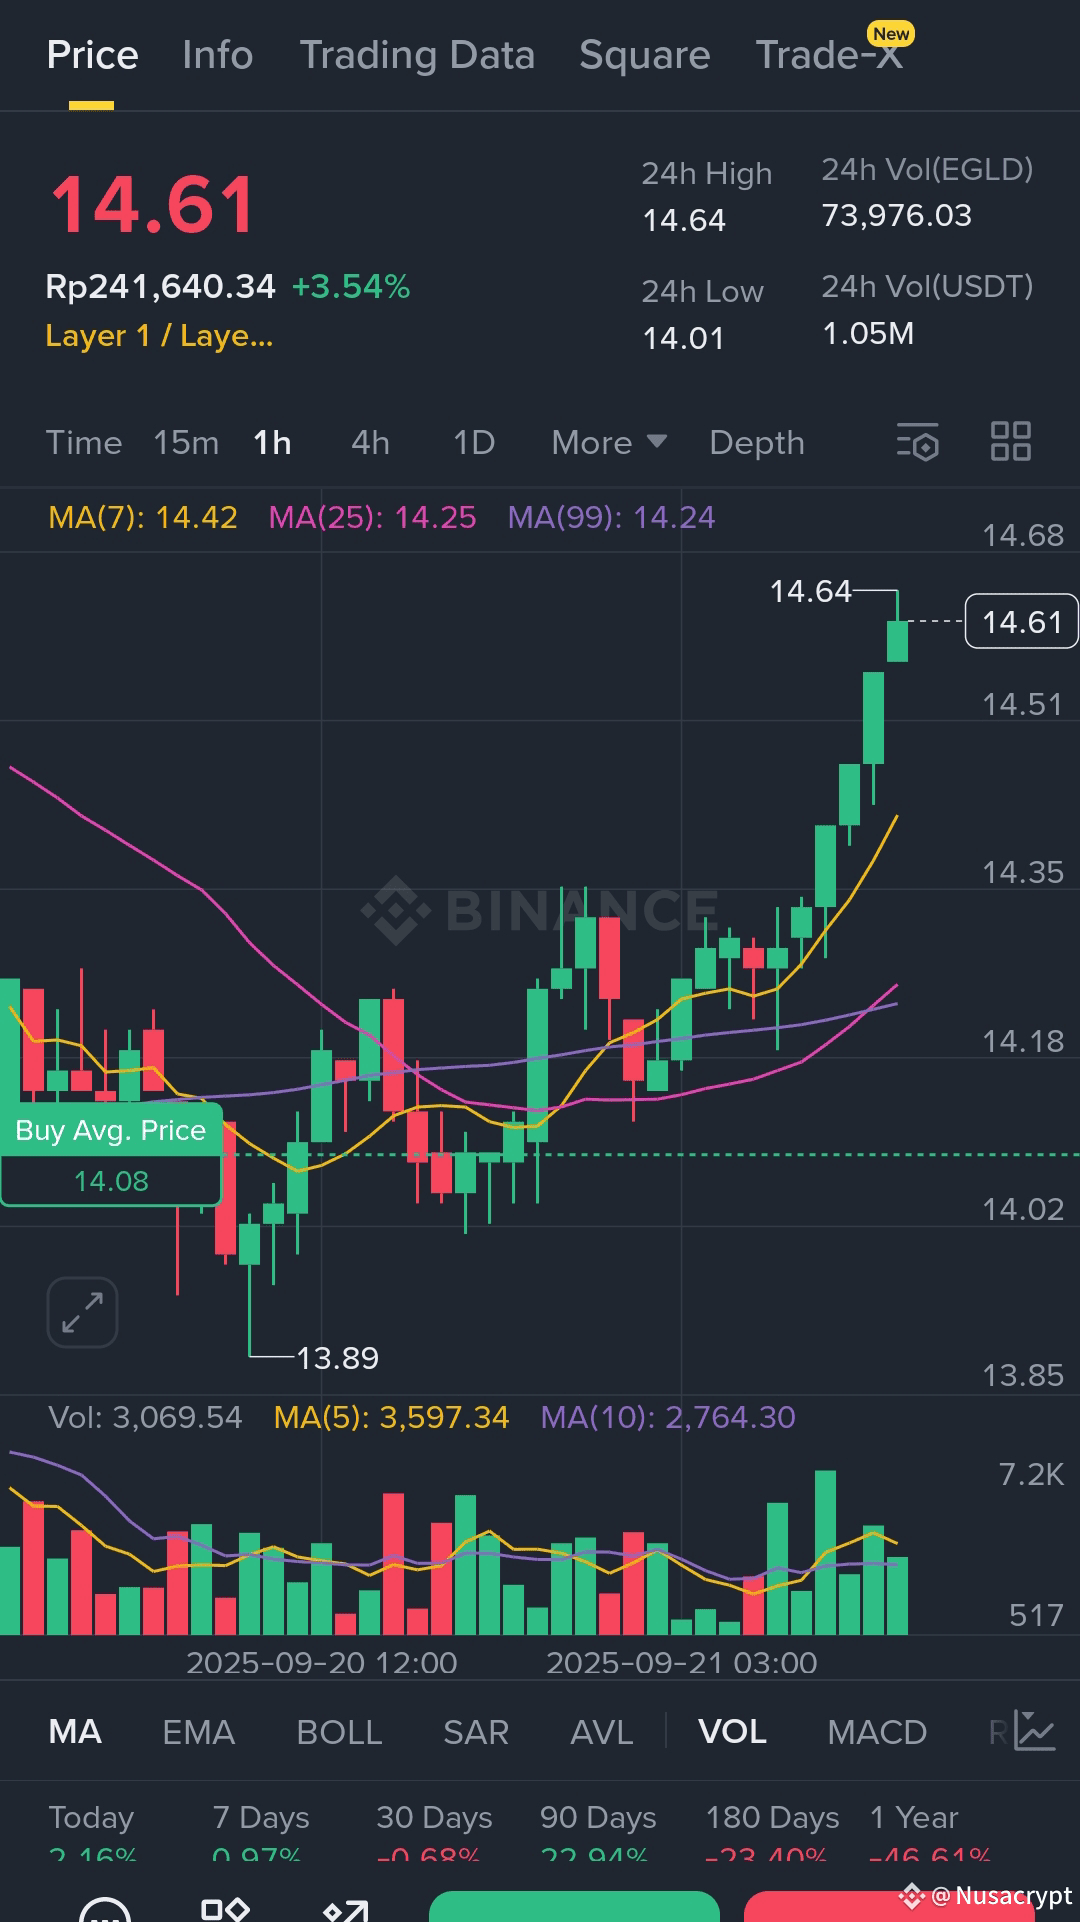Open the Square tab
The height and width of the screenshot is (1922, 1080).
645,55
